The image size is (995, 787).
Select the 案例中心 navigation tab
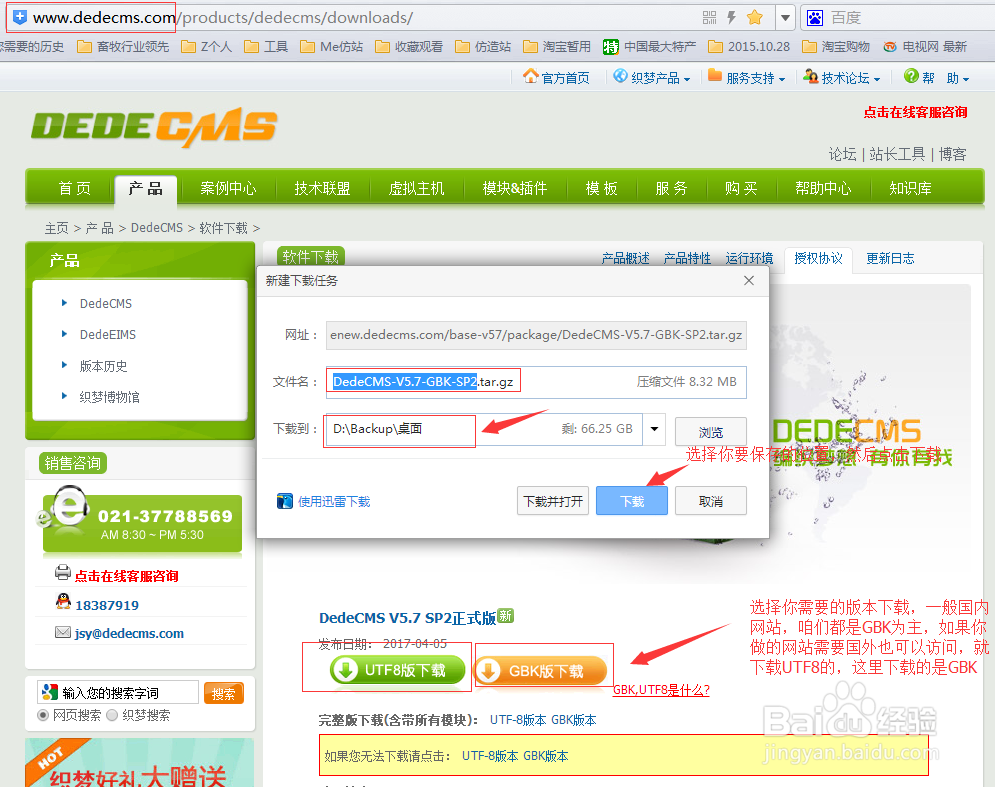tap(228, 188)
